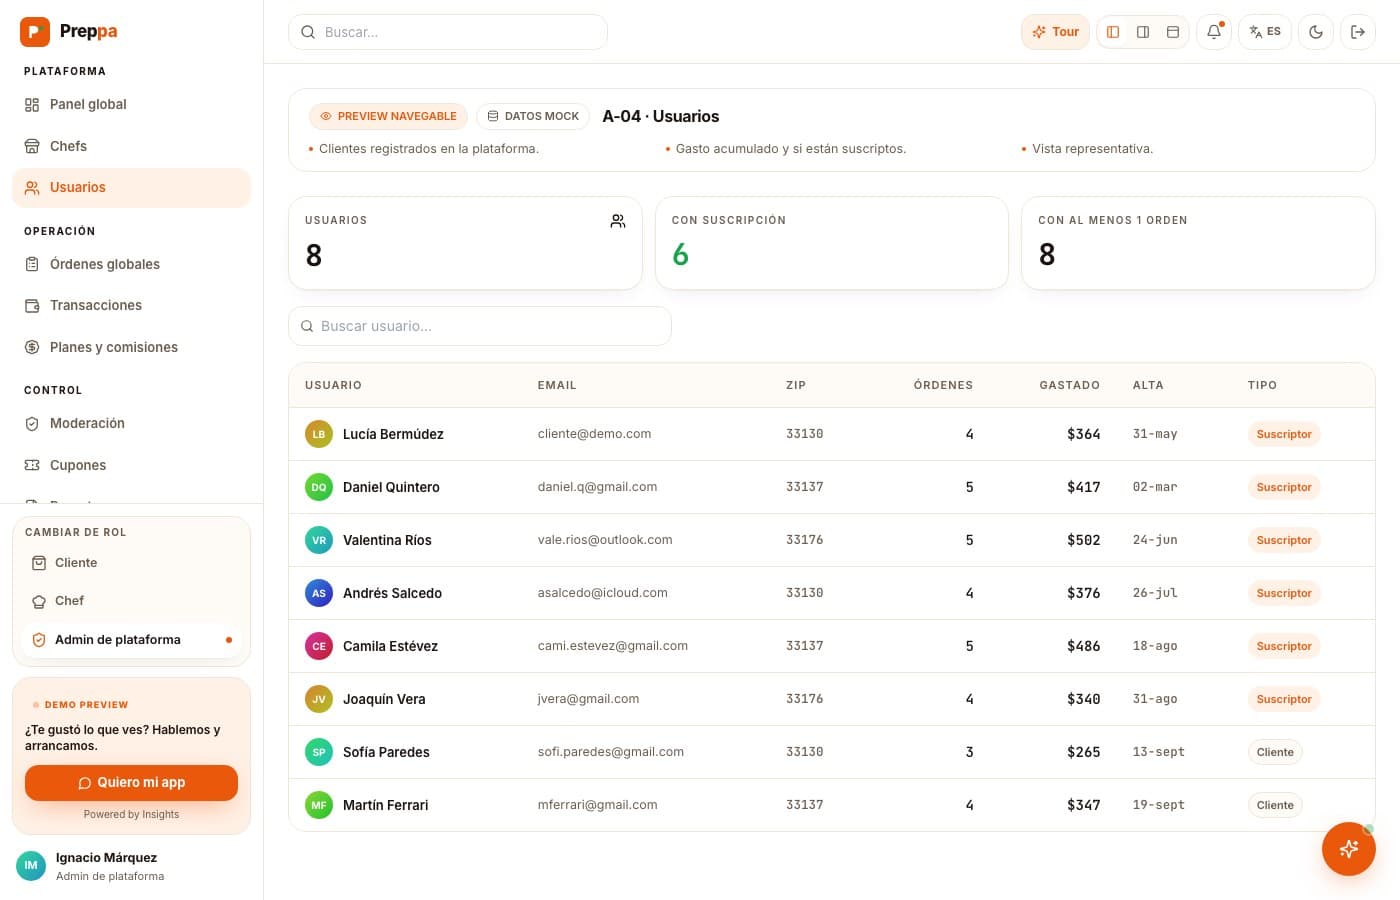Click DATOS MOCK badge
The width and height of the screenshot is (1400, 900).
pyautogui.click(x=533, y=116)
